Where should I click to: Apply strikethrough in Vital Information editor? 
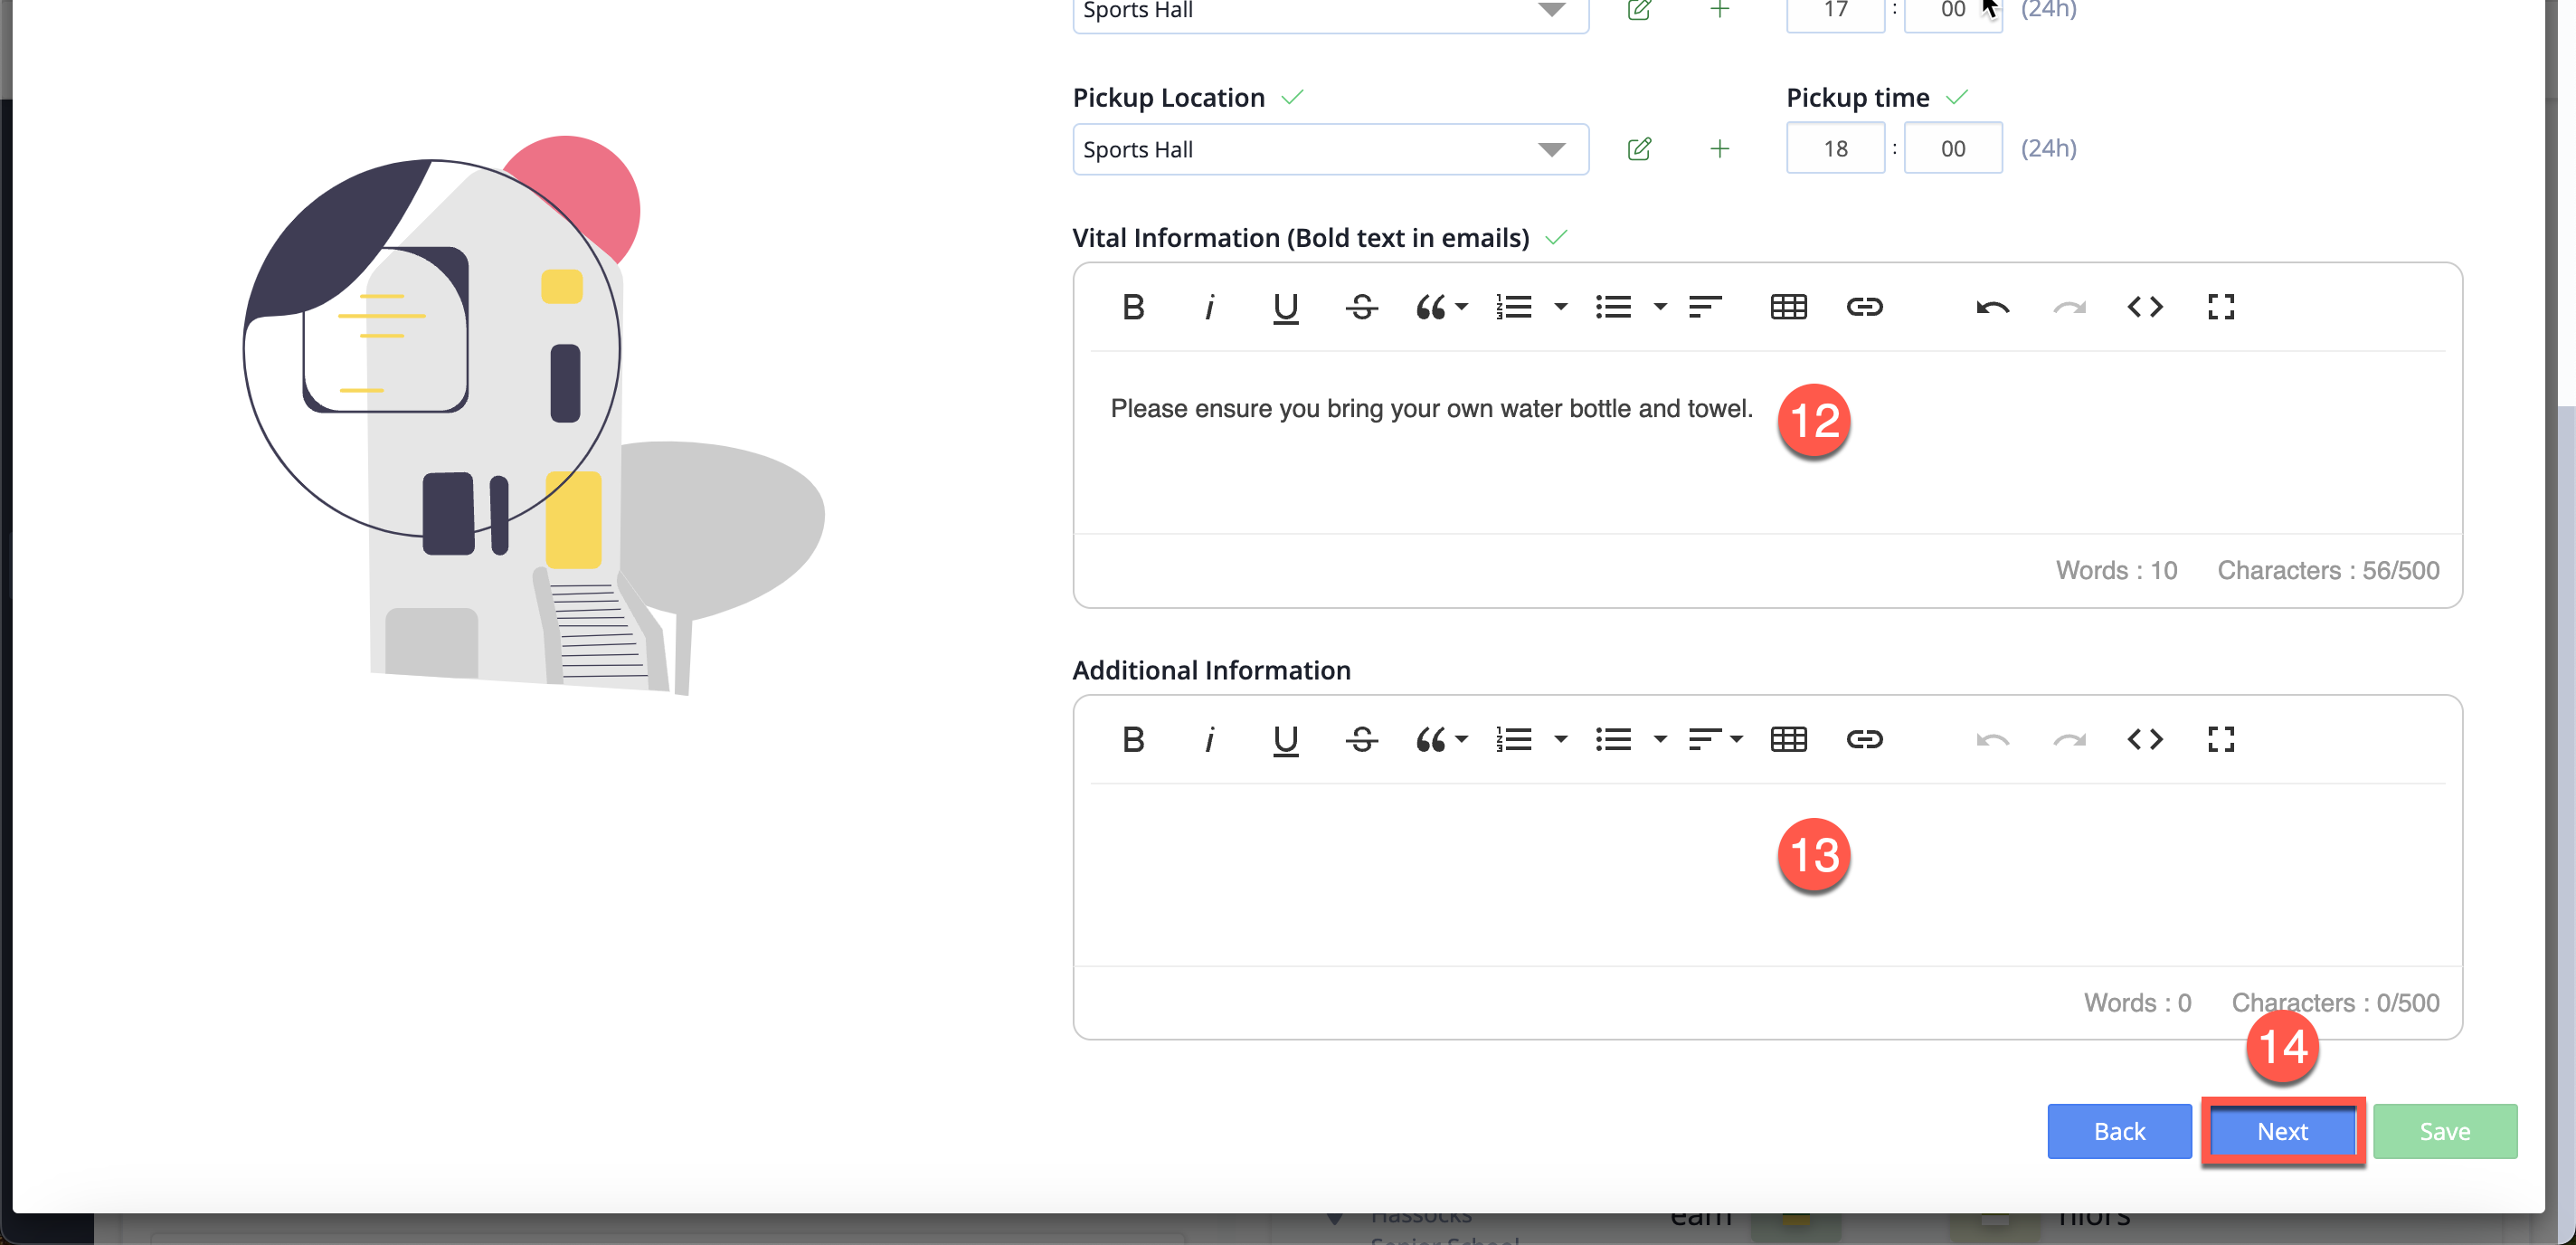click(1361, 307)
